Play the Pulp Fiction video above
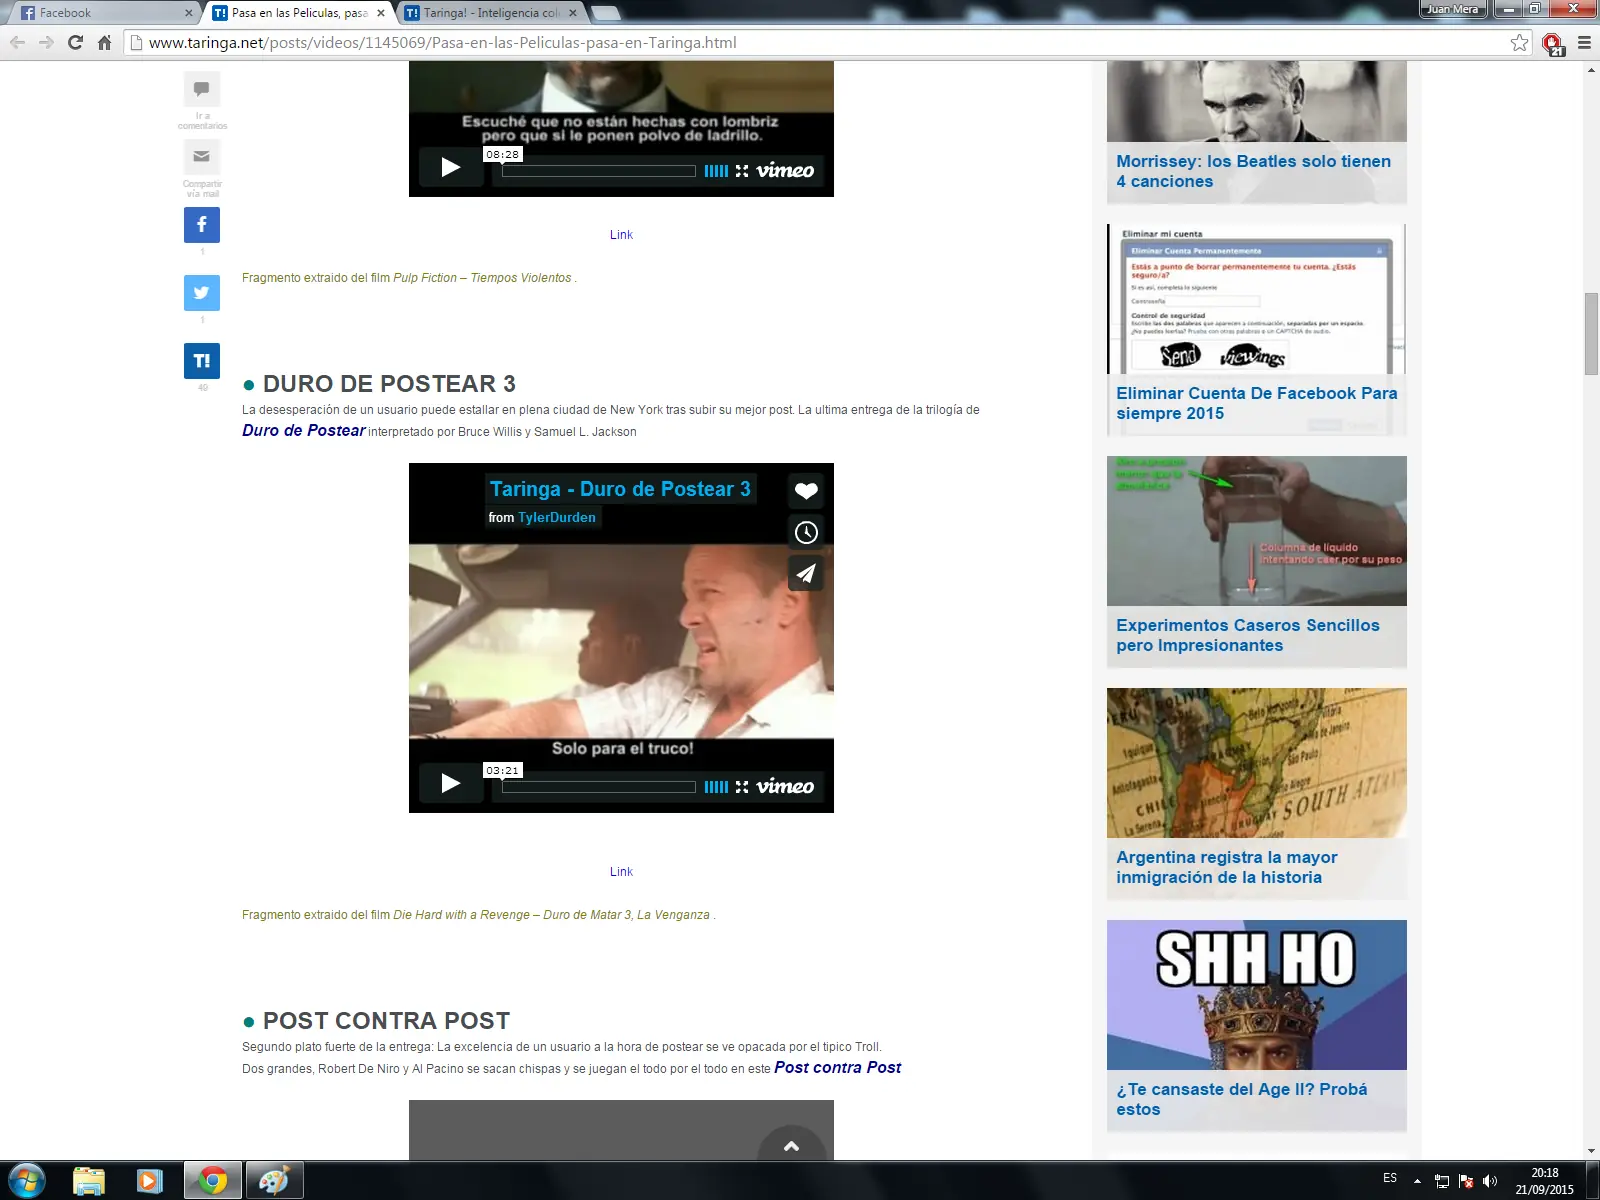The height and width of the screenshot is (1200, 1600). [450, 167]
